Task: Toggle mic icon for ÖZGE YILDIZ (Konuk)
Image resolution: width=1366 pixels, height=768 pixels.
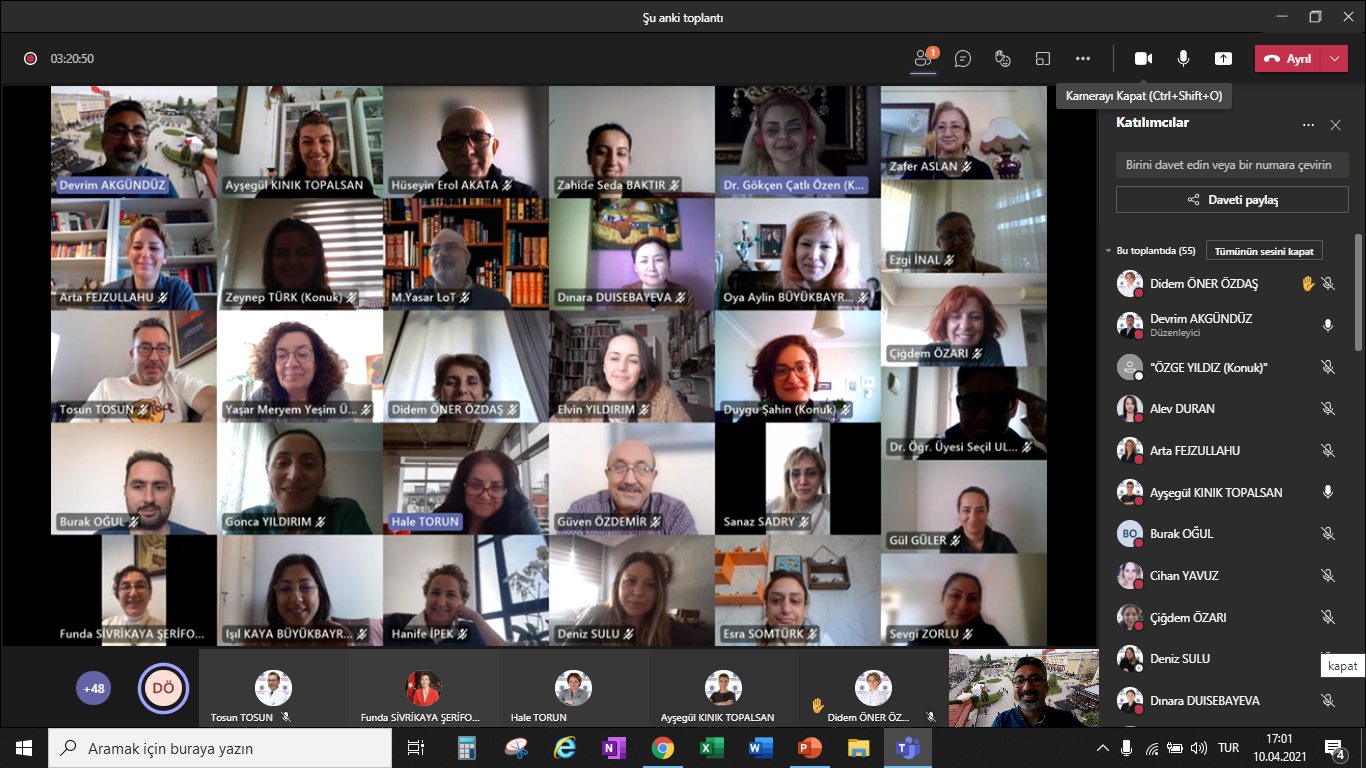Action: 1328,367
